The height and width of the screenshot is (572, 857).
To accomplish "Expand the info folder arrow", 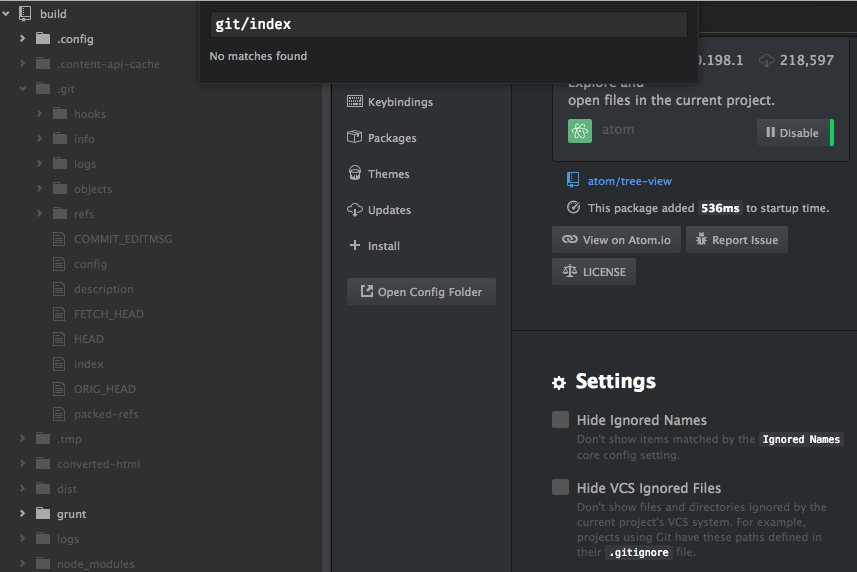I will pos(39,139).
